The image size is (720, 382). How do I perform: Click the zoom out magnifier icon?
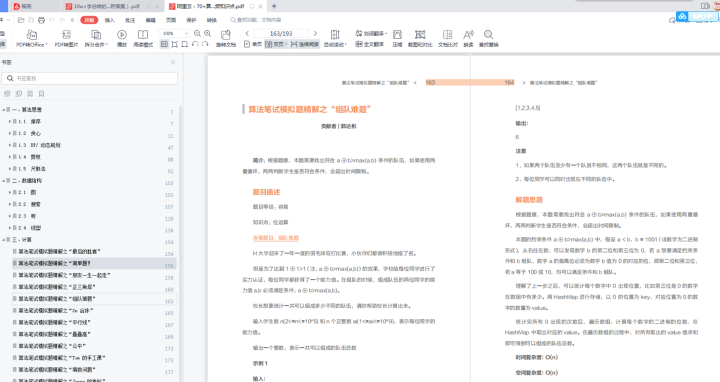[197, 34]
